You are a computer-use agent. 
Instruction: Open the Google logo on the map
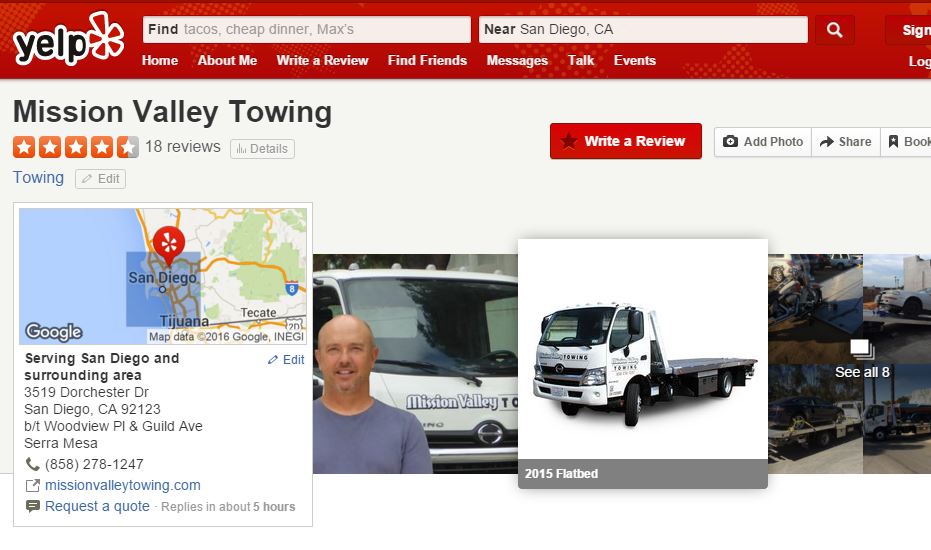pos(53,331)
